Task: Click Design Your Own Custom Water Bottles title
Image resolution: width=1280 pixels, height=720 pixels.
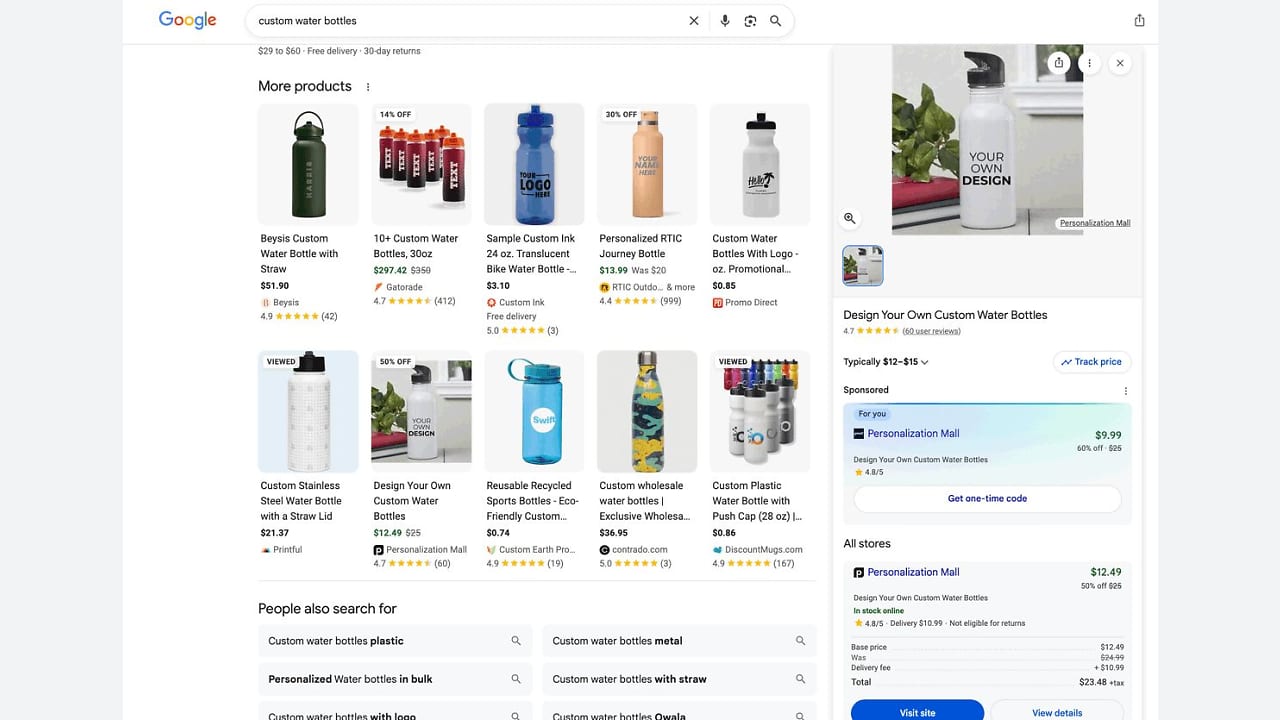Action: tap(945, 315)
